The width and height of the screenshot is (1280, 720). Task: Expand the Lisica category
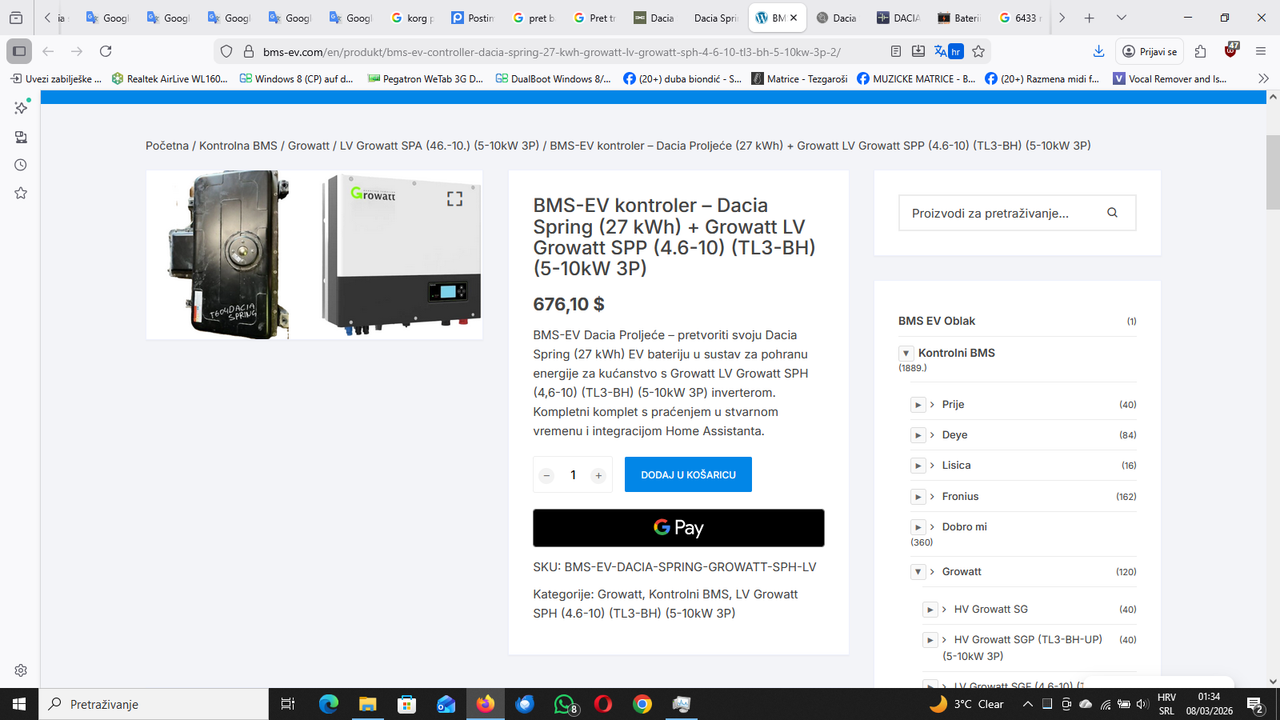pyautogui.click(x=918, y=466)
